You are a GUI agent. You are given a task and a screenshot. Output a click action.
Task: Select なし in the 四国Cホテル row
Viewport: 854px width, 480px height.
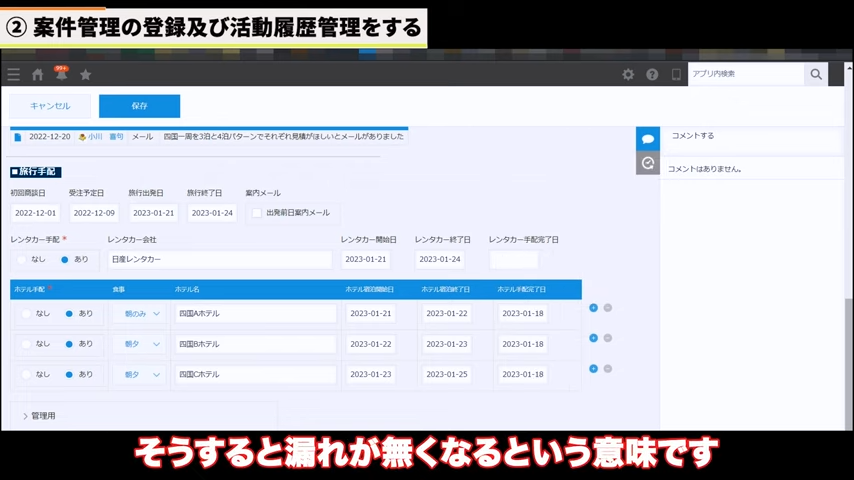(26, 375)
